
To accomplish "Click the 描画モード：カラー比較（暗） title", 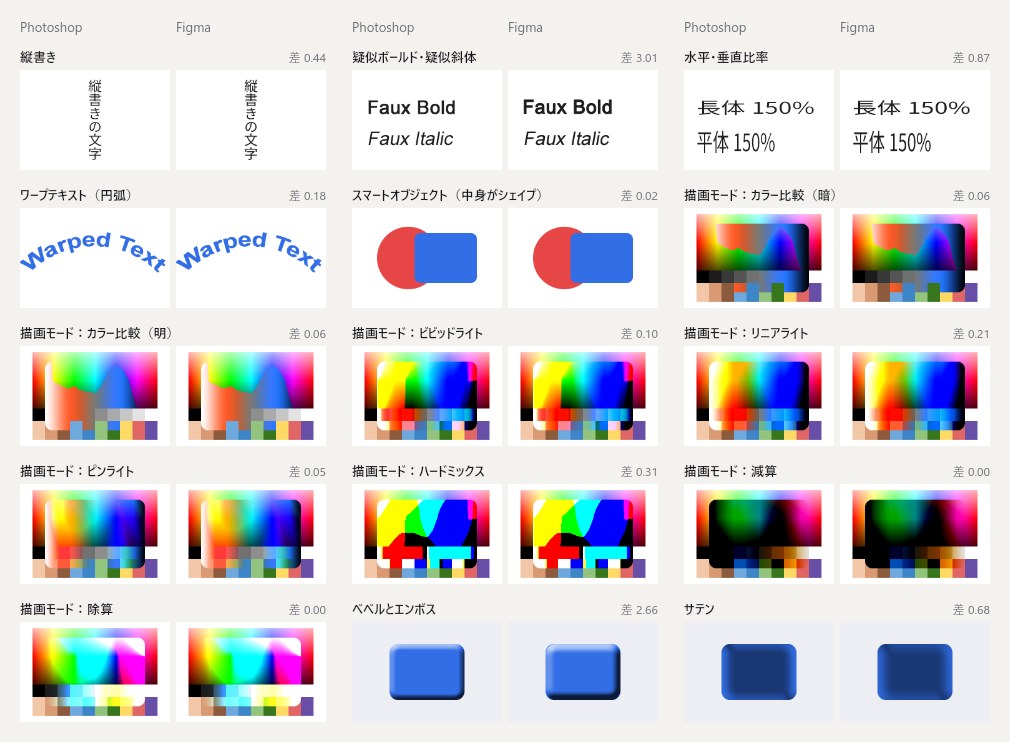I will (759, 195).
